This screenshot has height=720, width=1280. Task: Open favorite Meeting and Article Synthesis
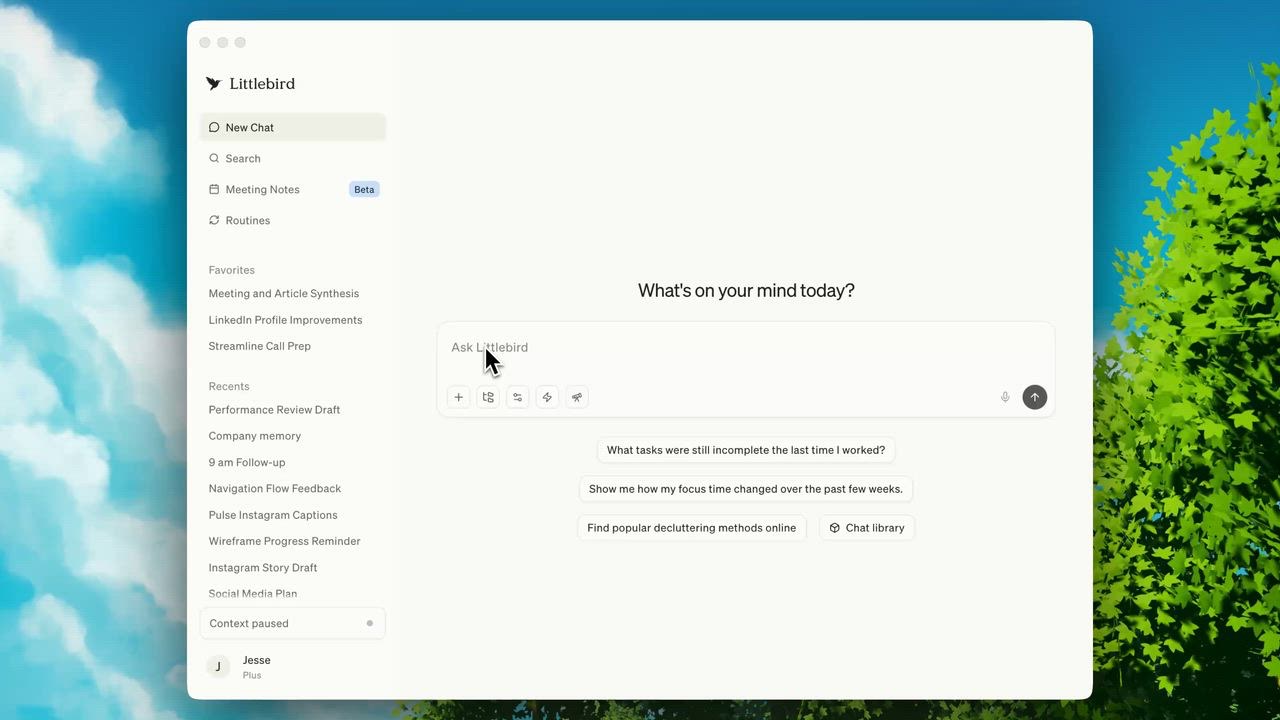tap(284, 294)
